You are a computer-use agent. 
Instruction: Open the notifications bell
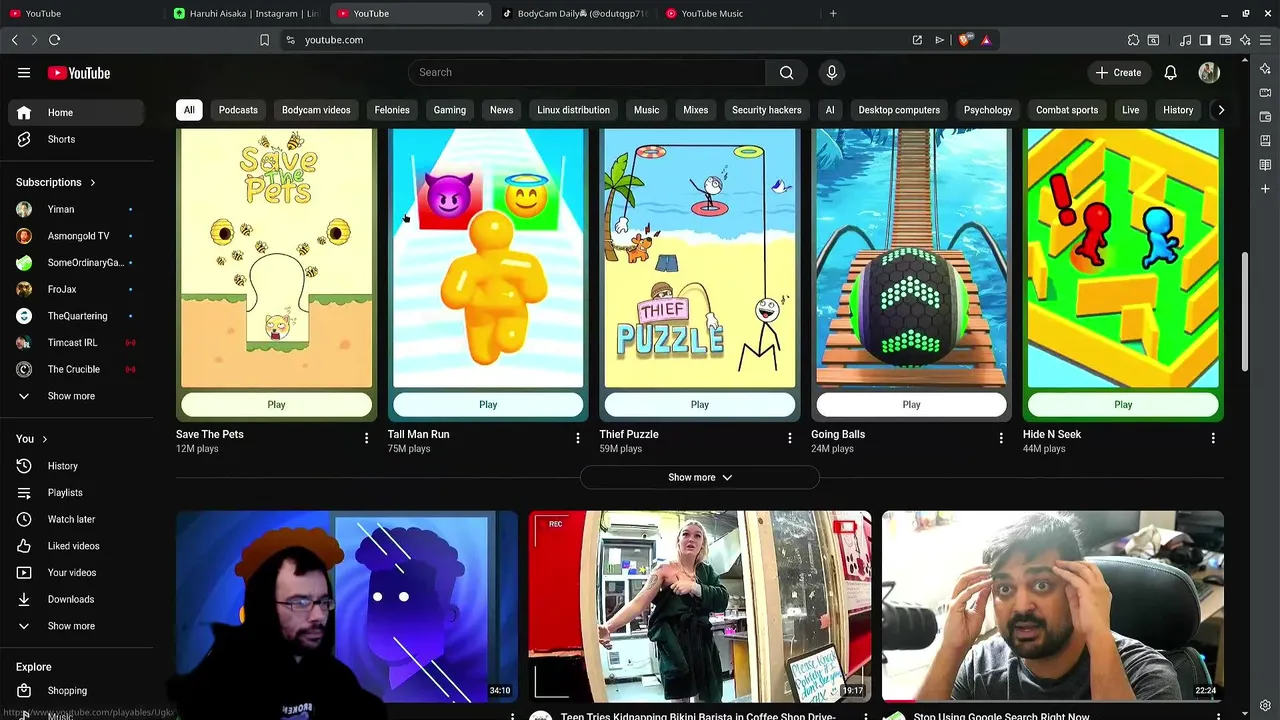pos(1171,72)
